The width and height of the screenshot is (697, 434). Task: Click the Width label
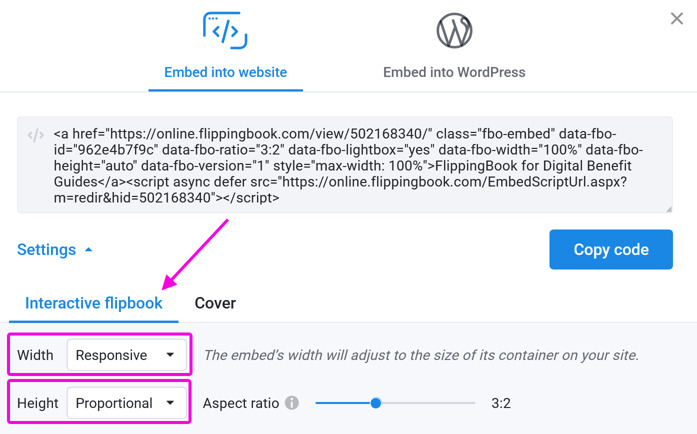point(35,355)
